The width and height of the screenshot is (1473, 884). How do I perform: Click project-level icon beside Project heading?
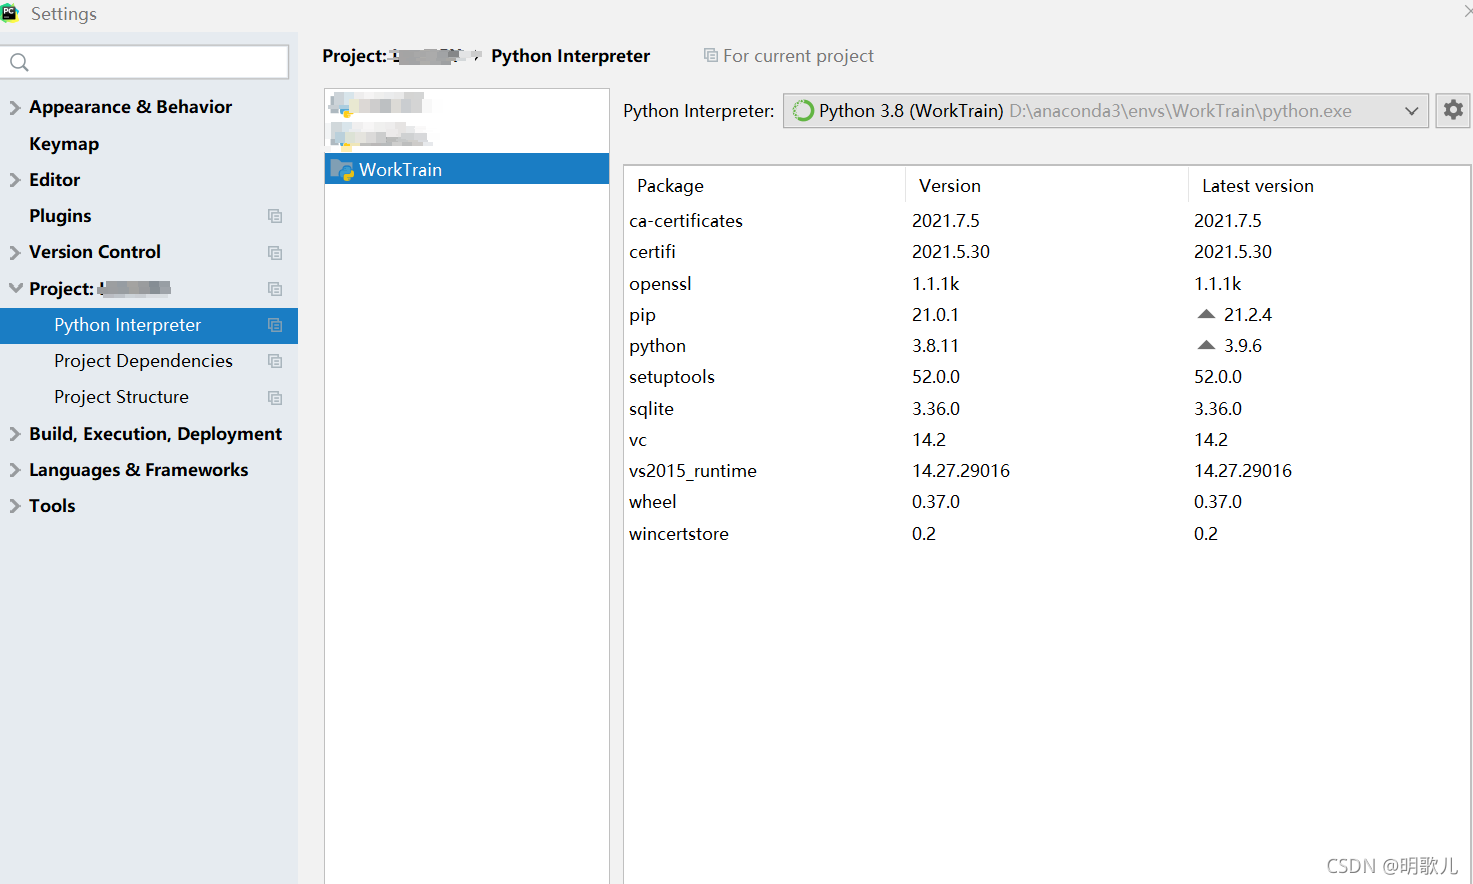[275, 289]
